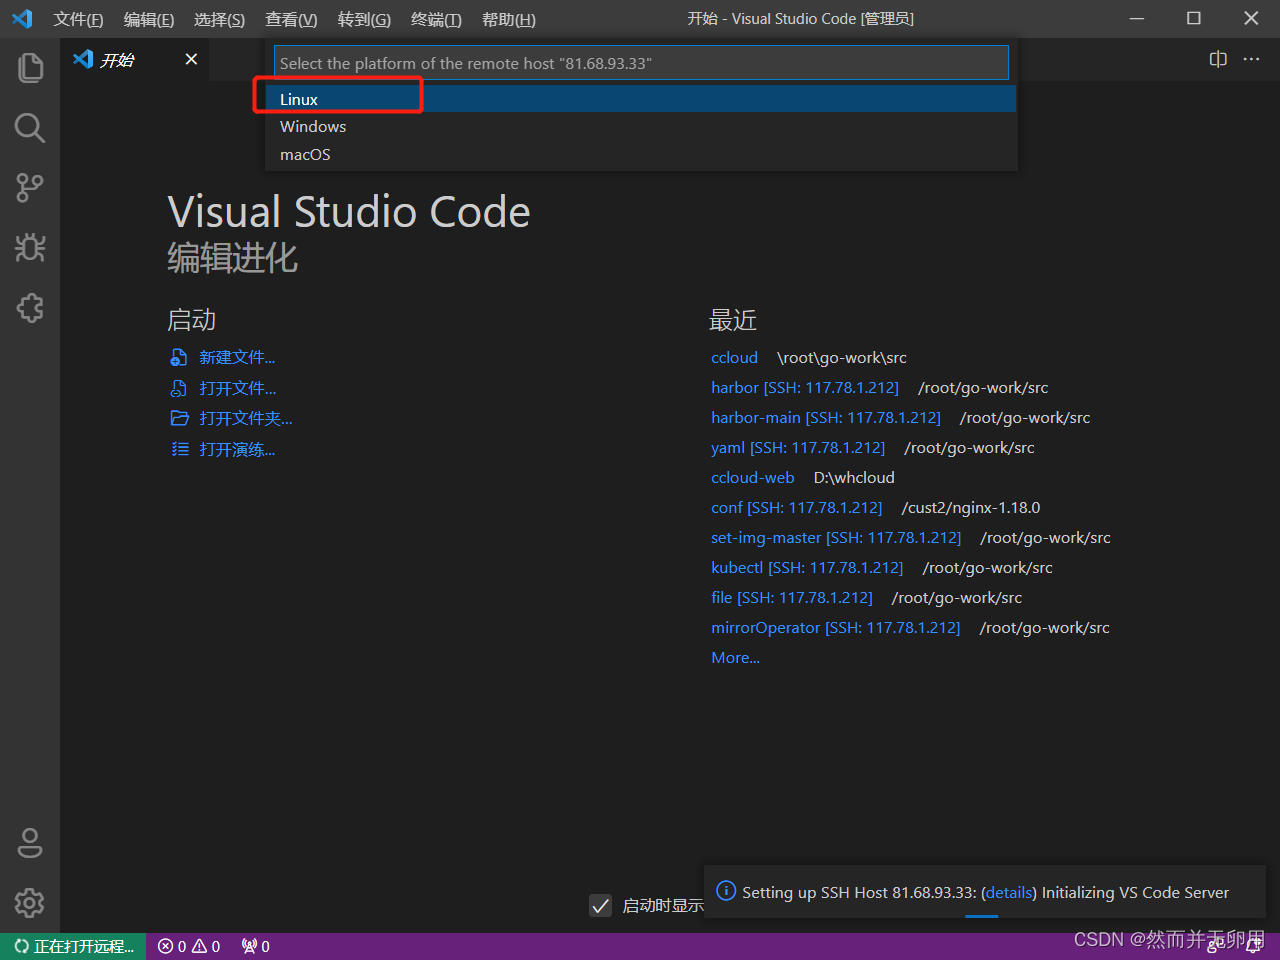Open recent harbor-main [SSH: 117.78.1.212]
This screenshot has width=1280, height=960.
coord(826,417)
